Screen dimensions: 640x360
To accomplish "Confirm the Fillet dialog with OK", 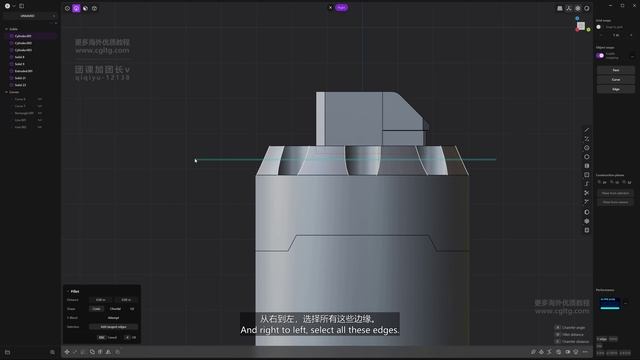I will coord(130,338).
